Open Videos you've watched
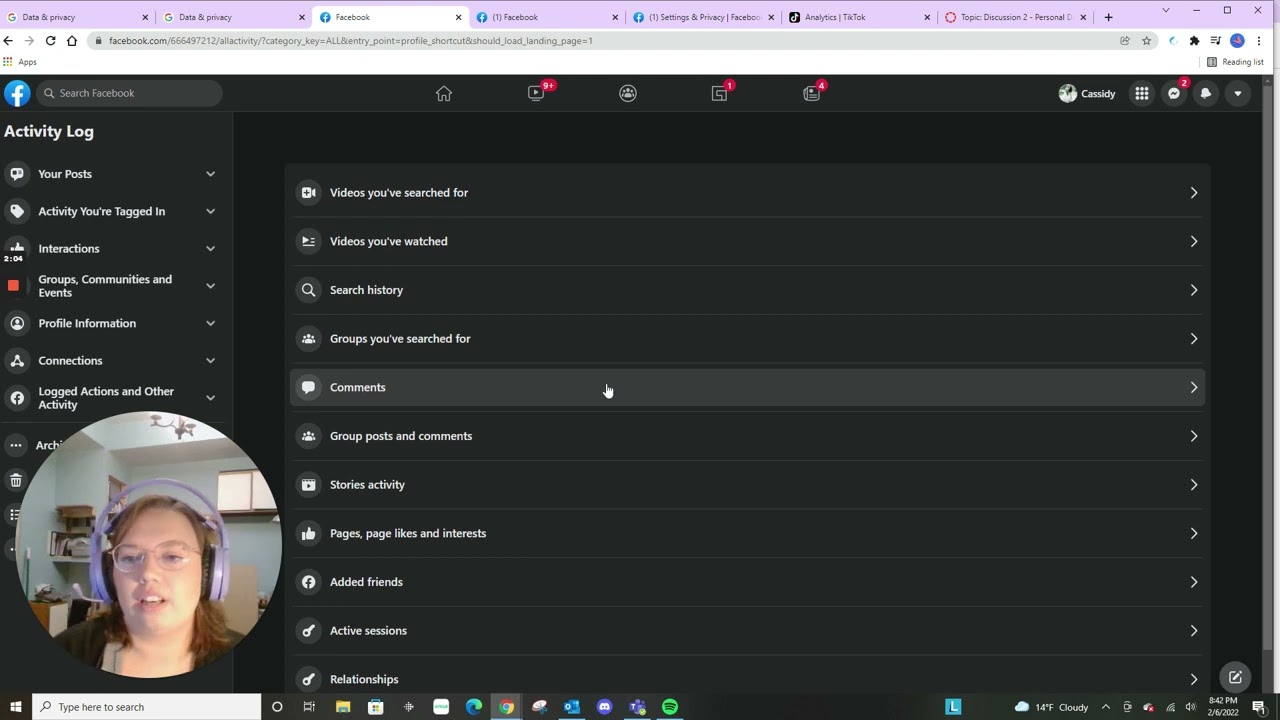 coord(747,241)
